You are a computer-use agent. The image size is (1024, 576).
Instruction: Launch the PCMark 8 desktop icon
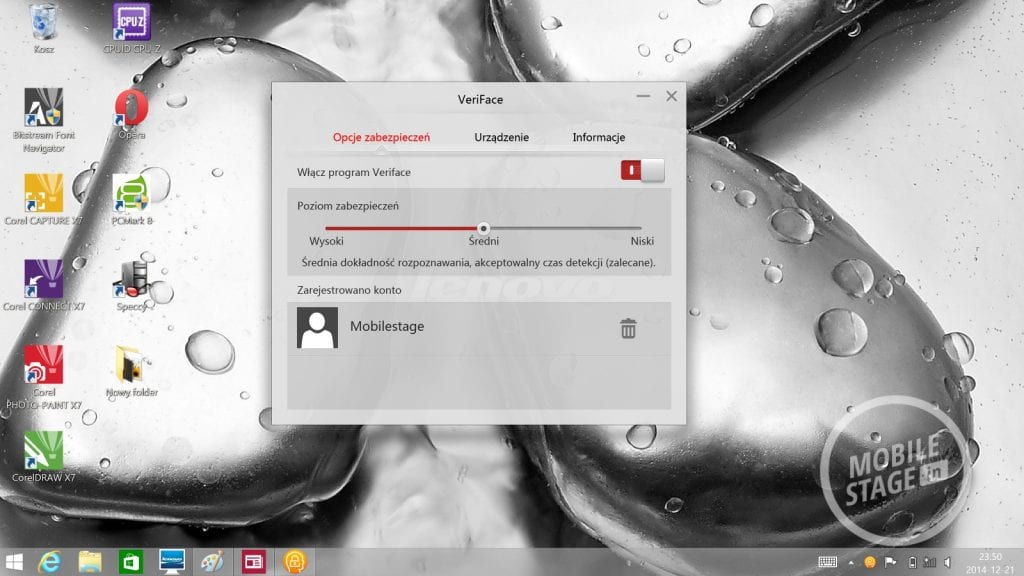click(x=131, y=194)
